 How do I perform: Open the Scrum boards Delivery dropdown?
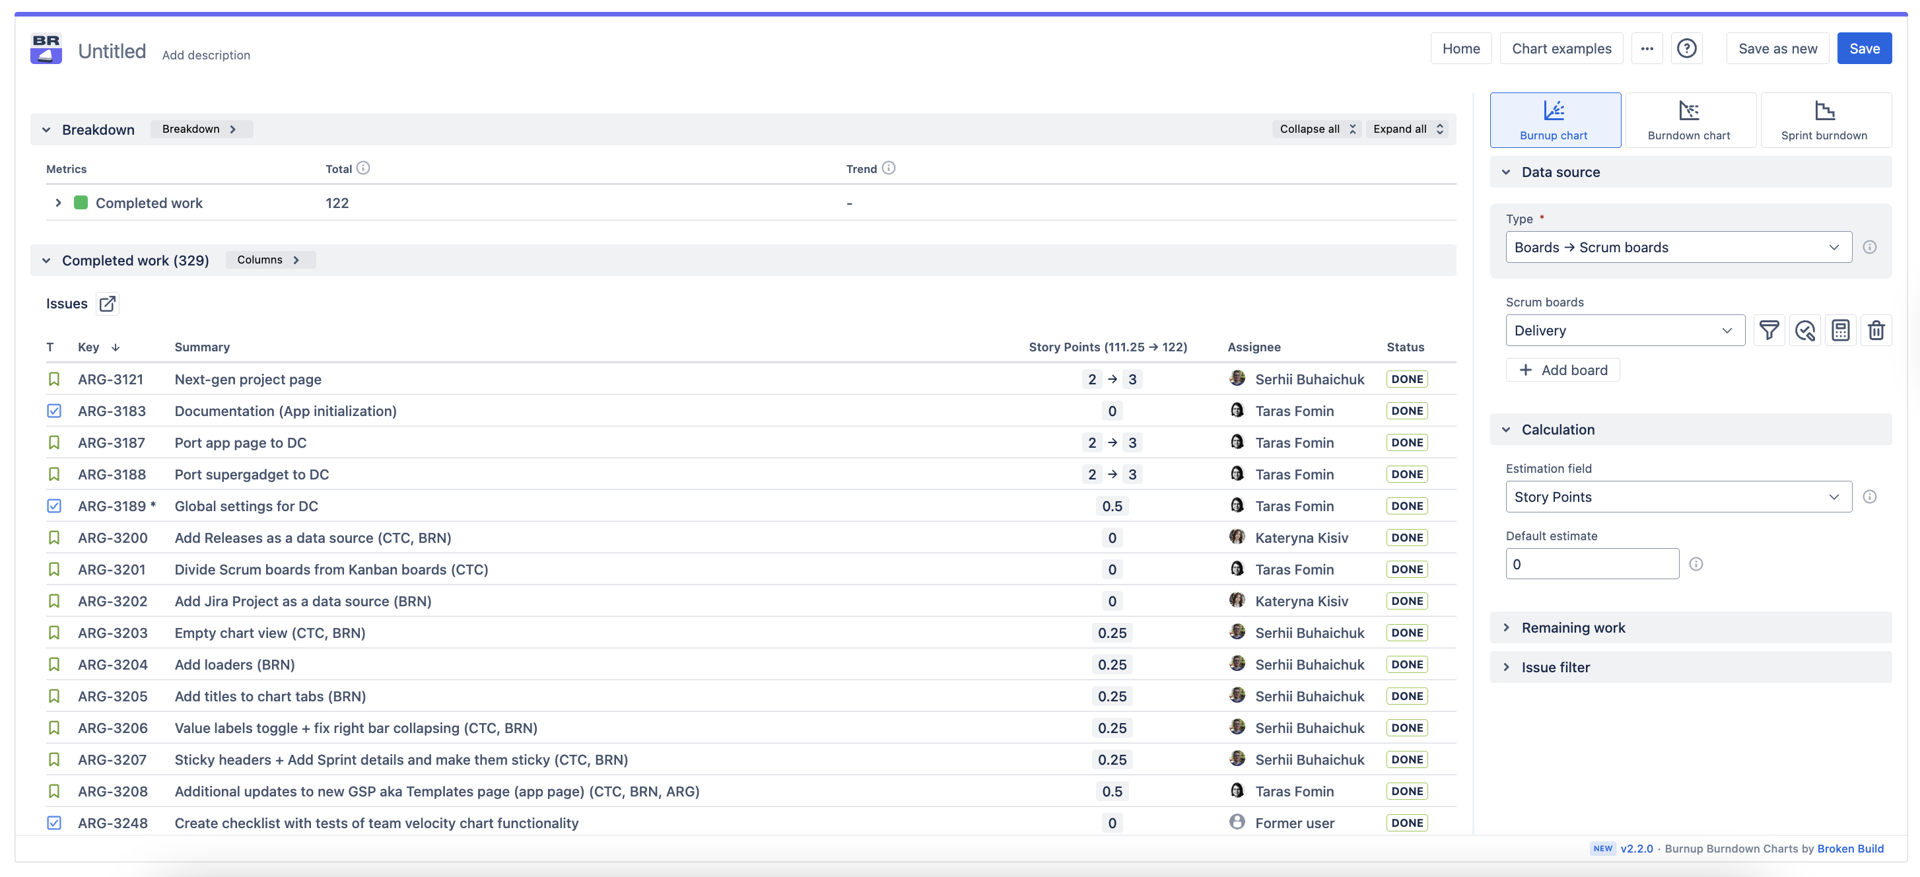1625,330
